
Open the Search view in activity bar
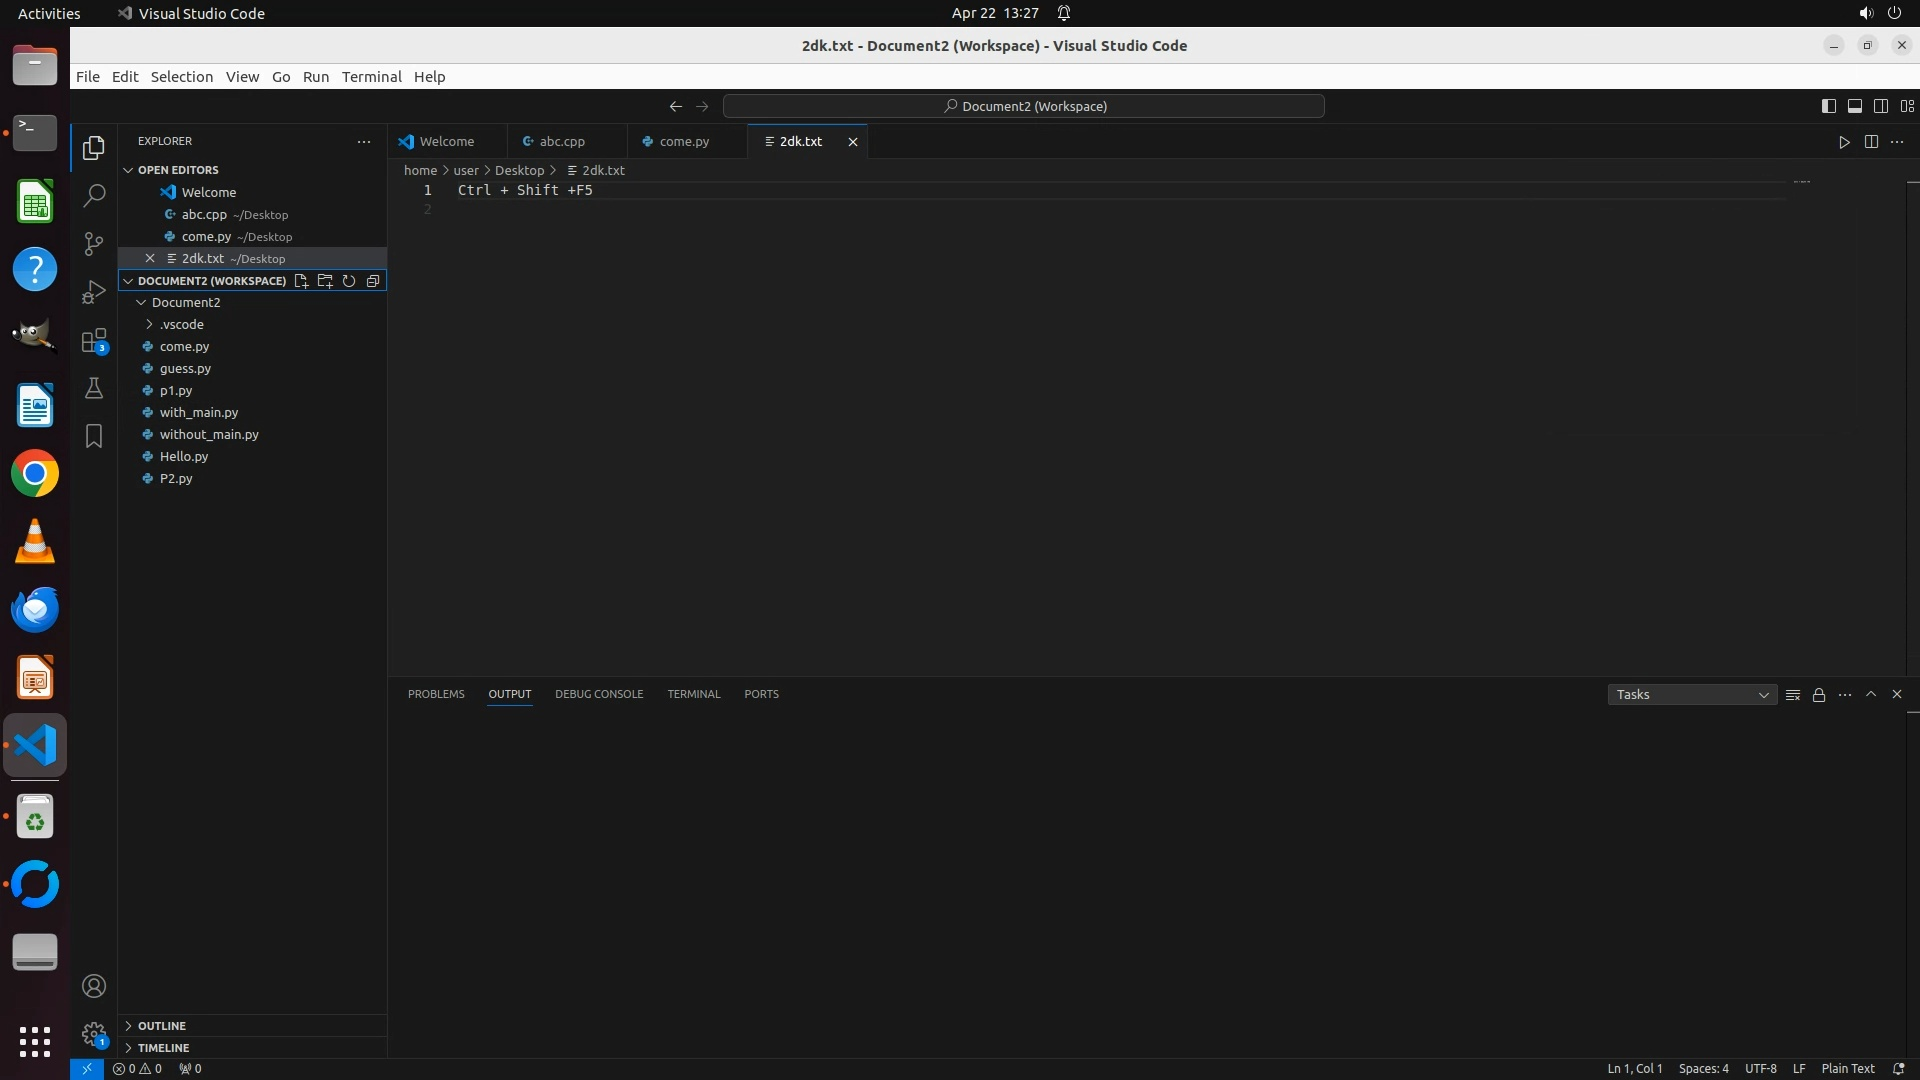pos(94,195)
